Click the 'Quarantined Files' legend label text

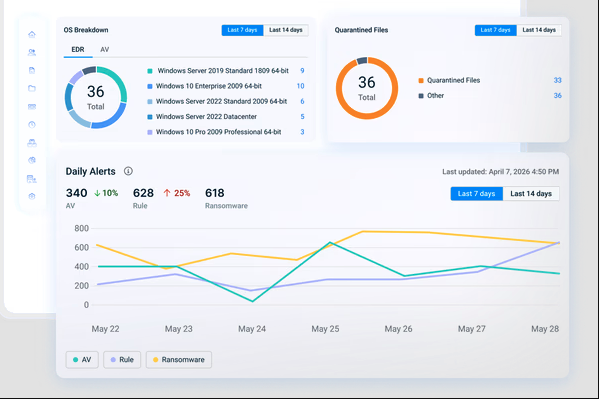tap(453, 80)
